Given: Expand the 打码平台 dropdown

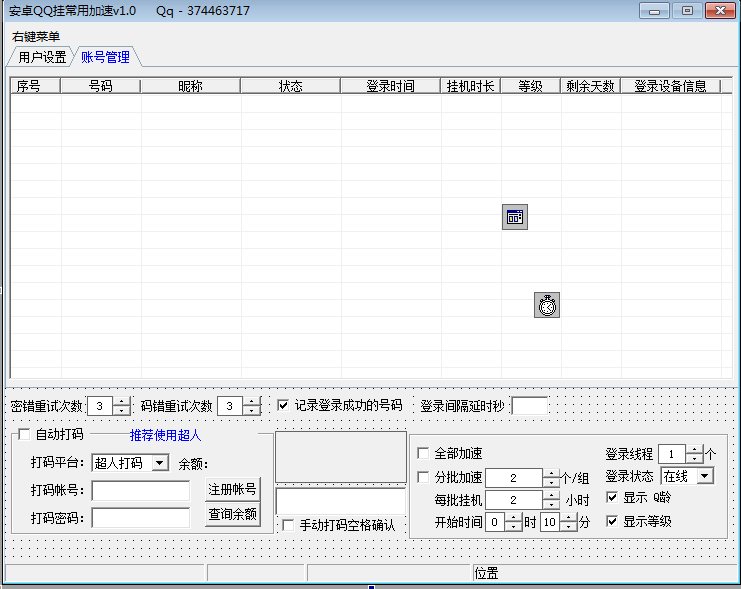Looking at the screenshot, I should click(x=160, y=463).
